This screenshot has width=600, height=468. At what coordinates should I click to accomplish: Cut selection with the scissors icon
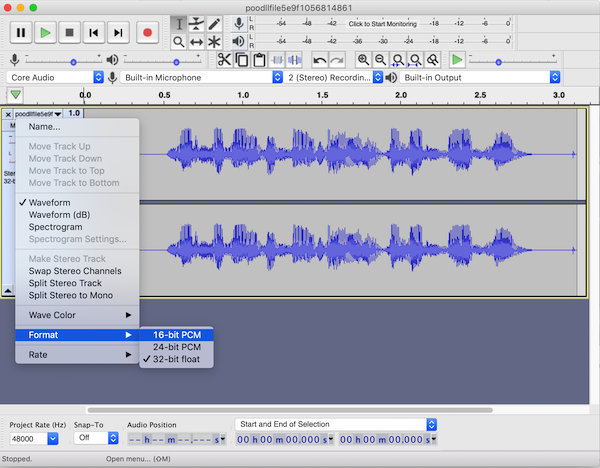[224, 60]
